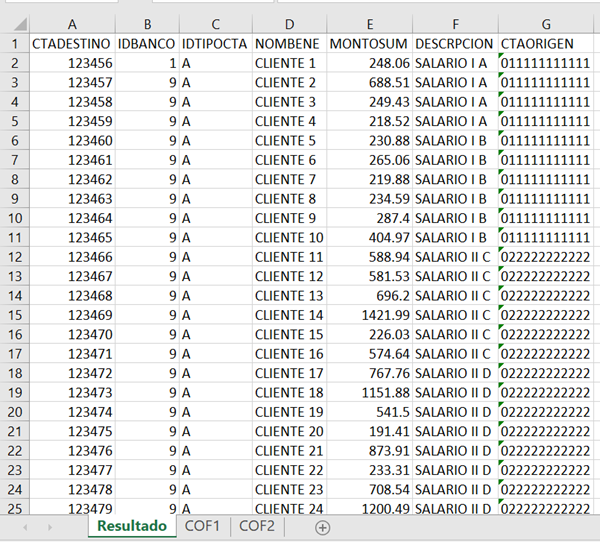Select the CTAORIGEN cell in row 12
The image size is (600, 542).
pyautogui.click(x=546, y=257)
